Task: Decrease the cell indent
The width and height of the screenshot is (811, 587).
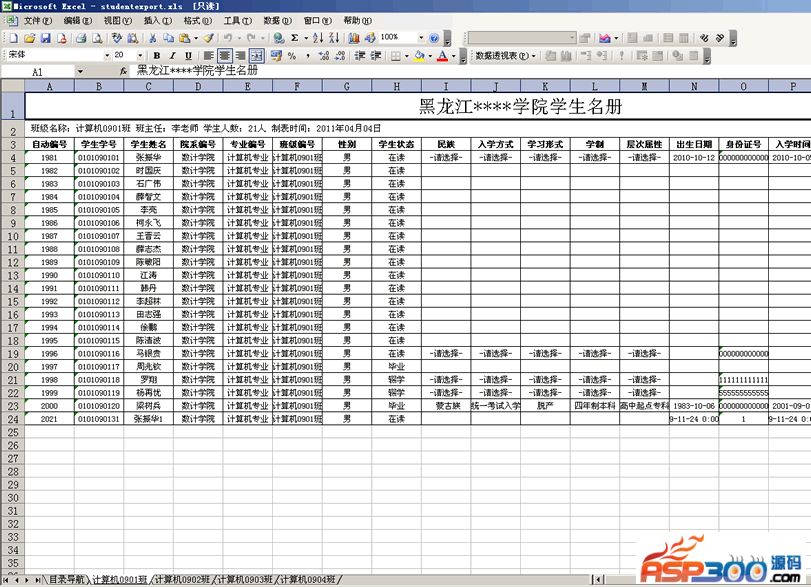Action: tap(360, 55)
